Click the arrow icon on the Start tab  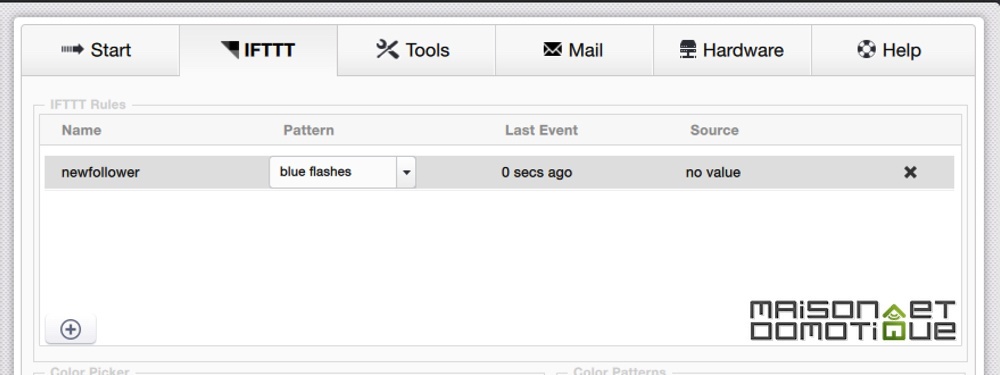tap(72, 49)
